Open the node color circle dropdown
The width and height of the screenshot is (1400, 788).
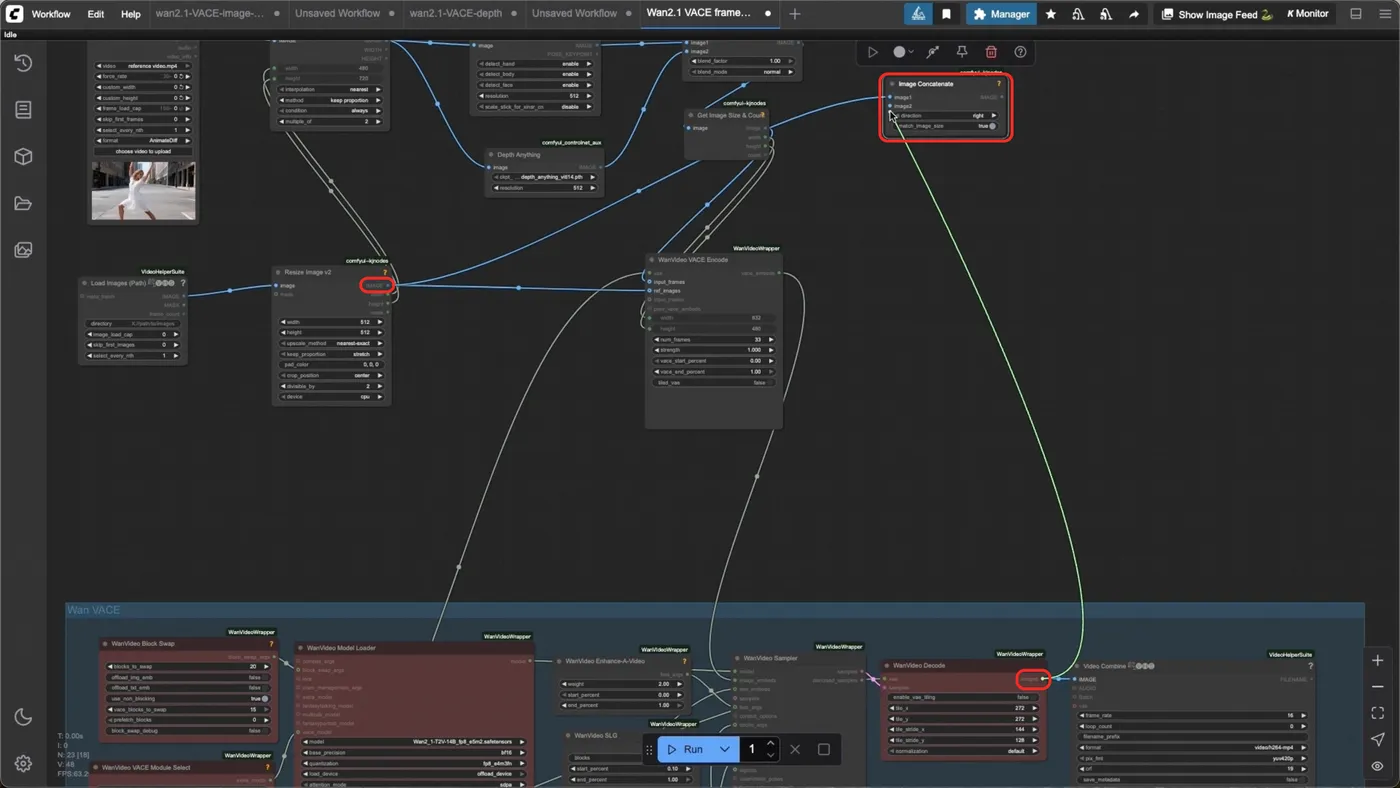click(x=903, y=52)
